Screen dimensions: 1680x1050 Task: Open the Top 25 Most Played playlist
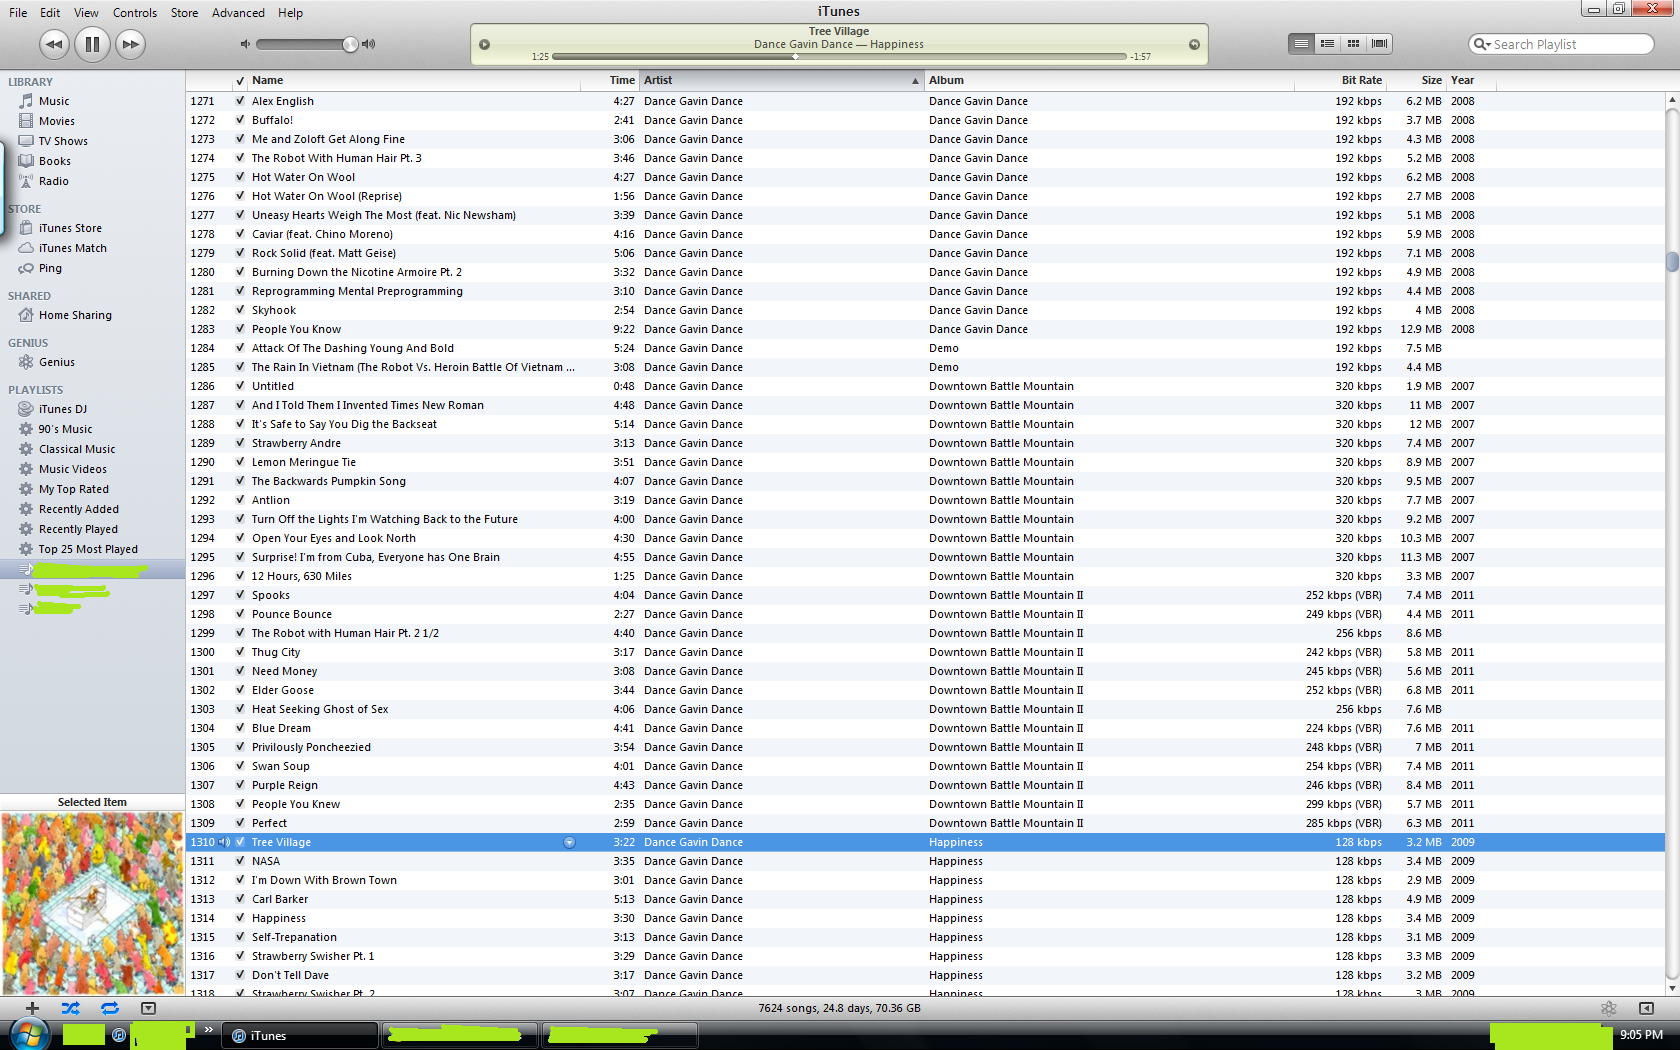[88, 549]
